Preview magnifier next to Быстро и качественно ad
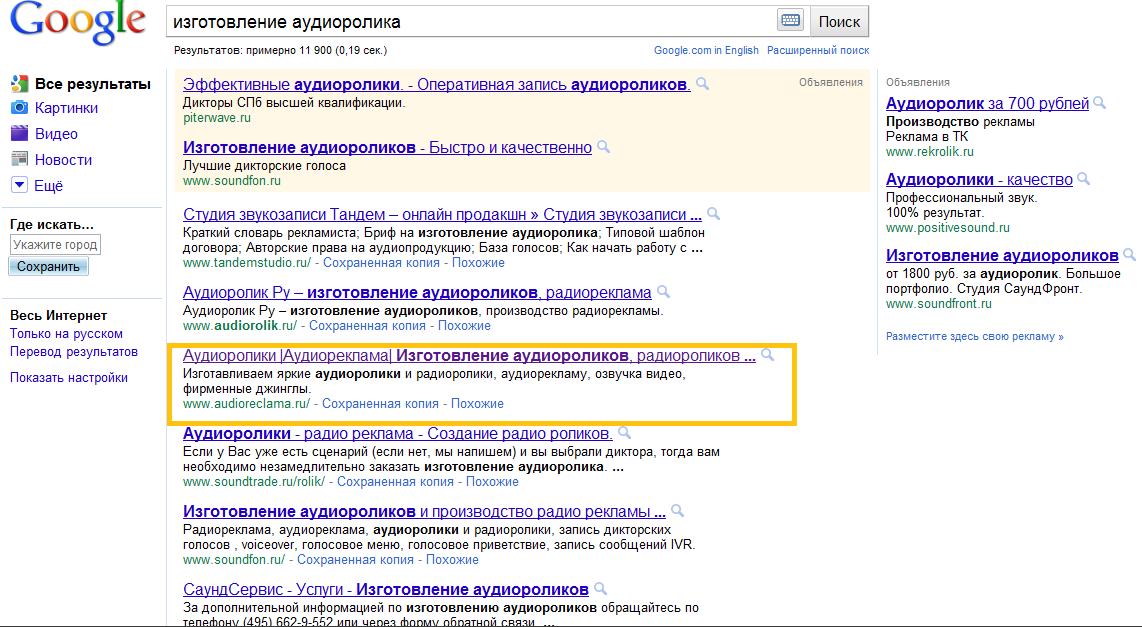The height and width of the screenshot is (627, 1142). click(603, 147)
